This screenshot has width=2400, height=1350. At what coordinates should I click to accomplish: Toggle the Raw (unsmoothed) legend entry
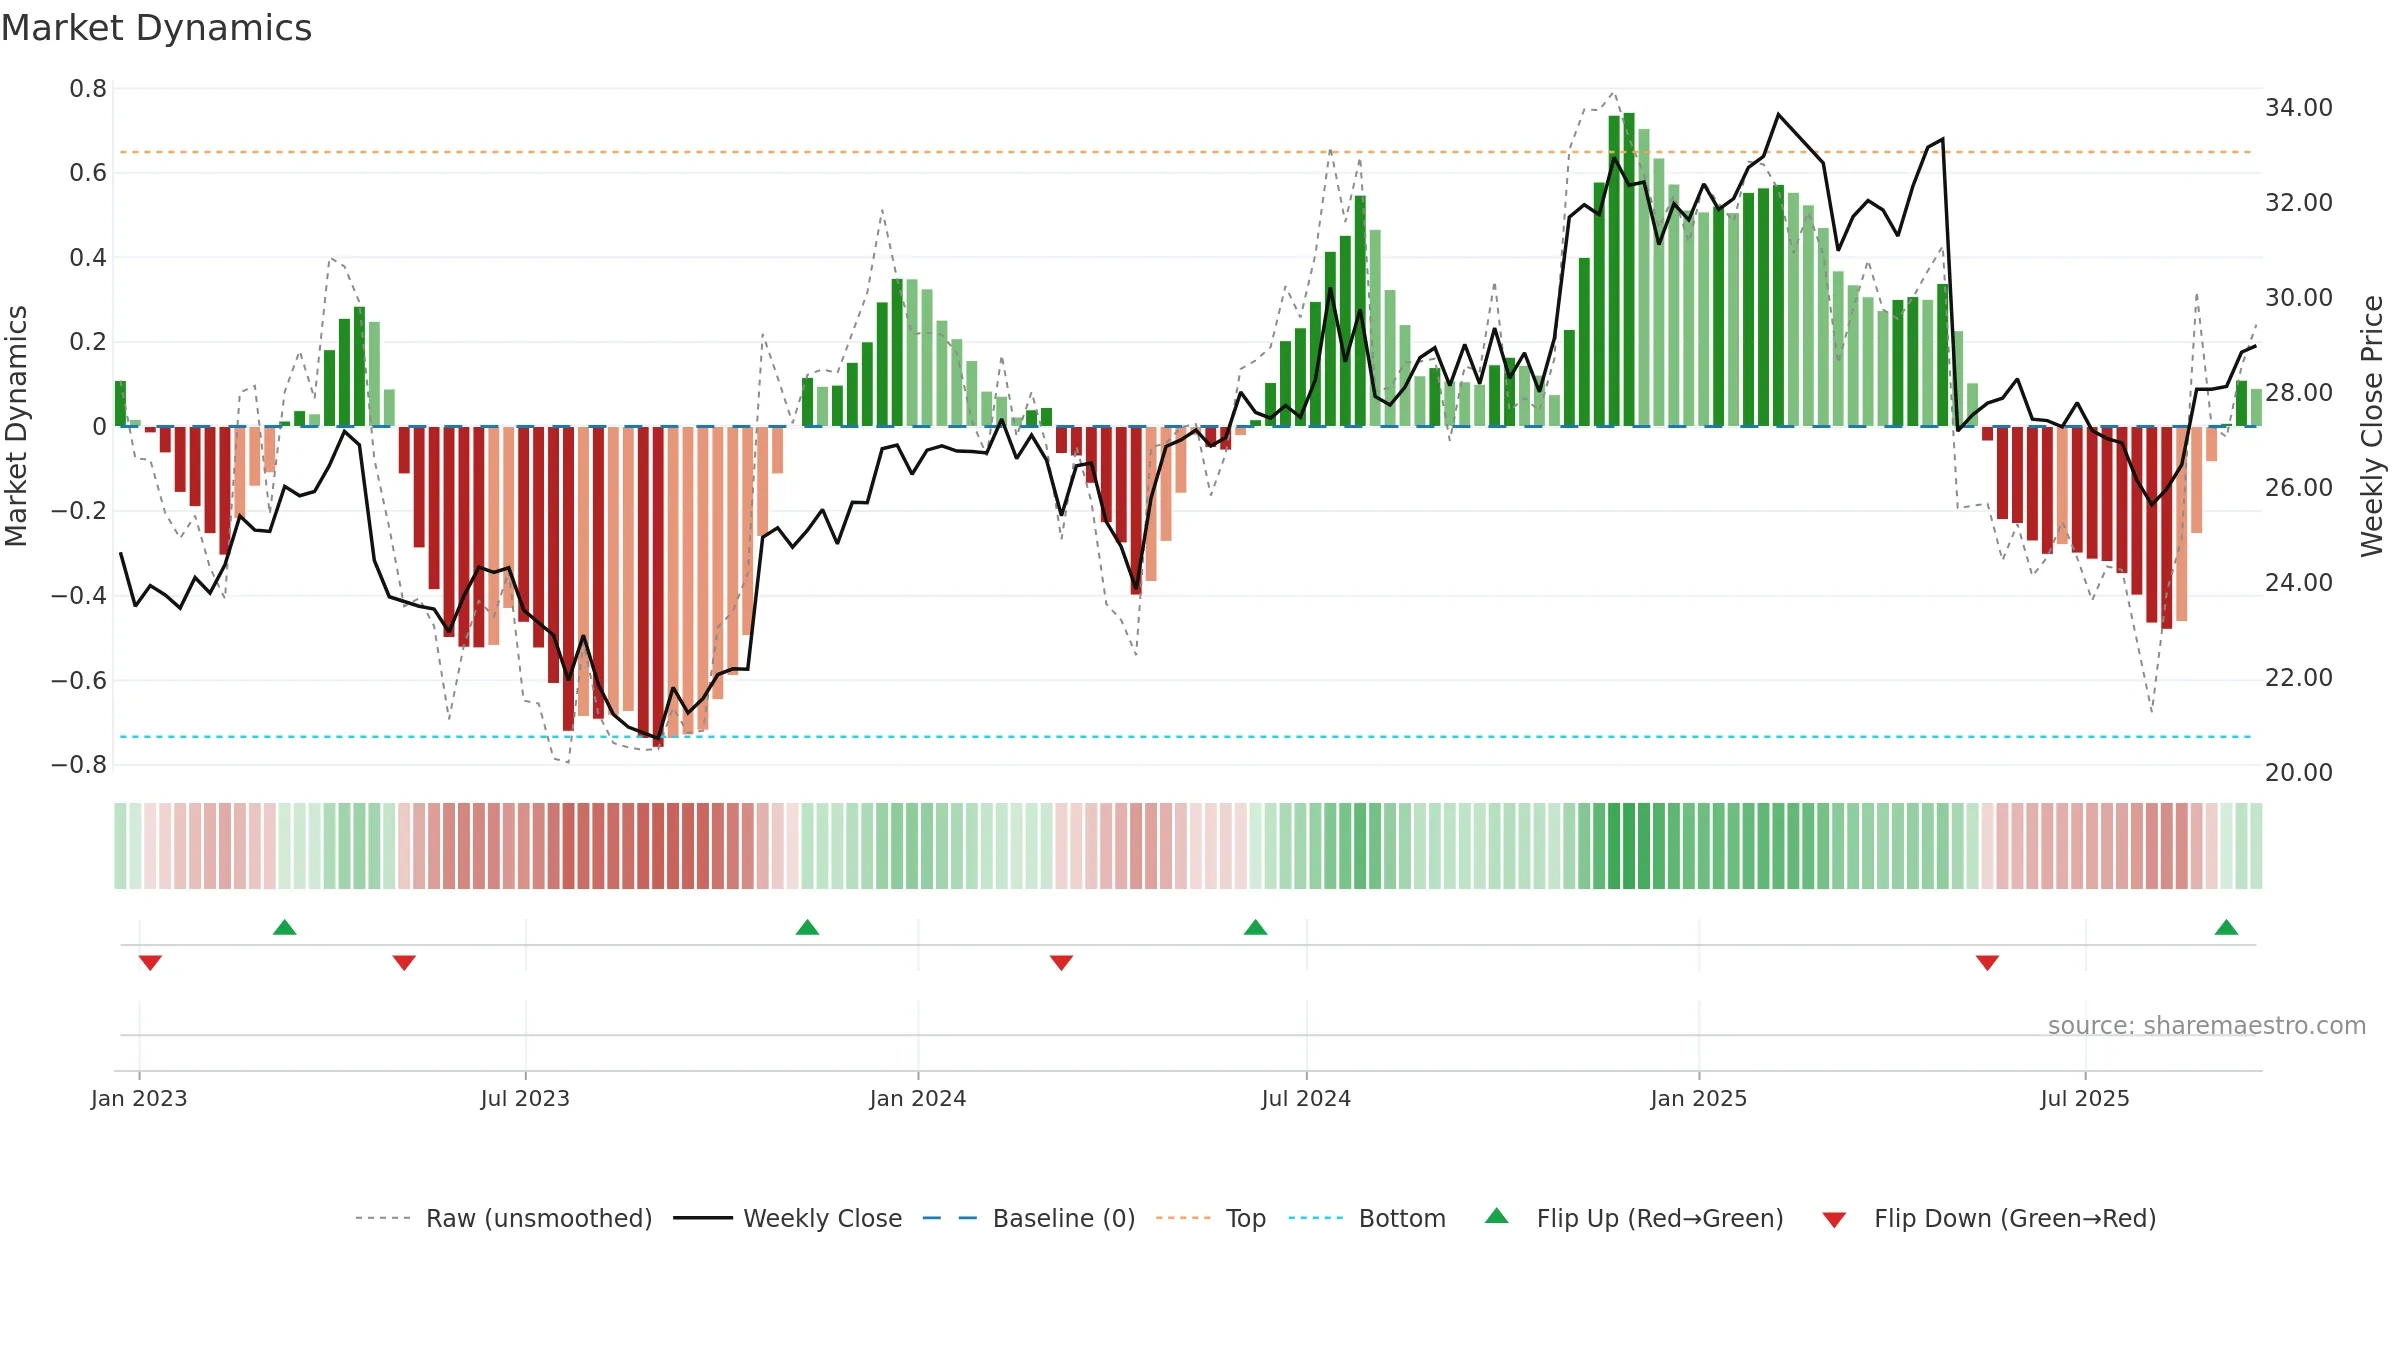504,1218
